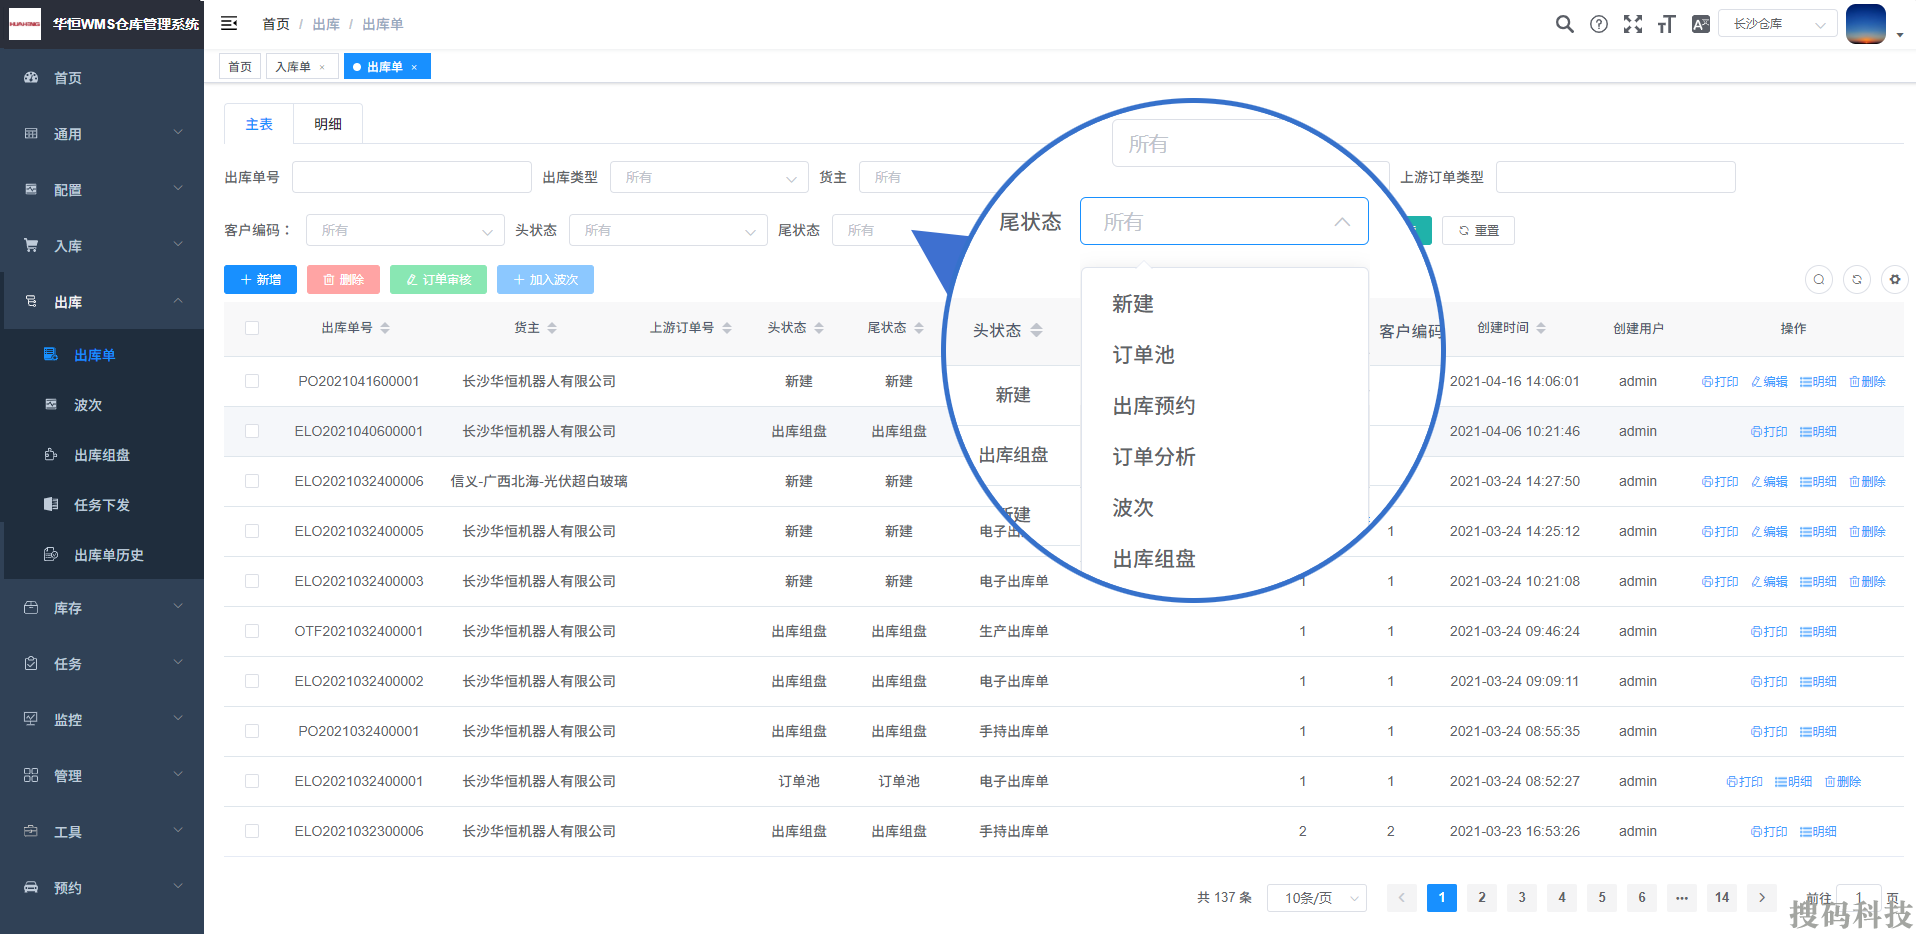Open the 长沙仓库 warehouse selector

point(1778,24)
